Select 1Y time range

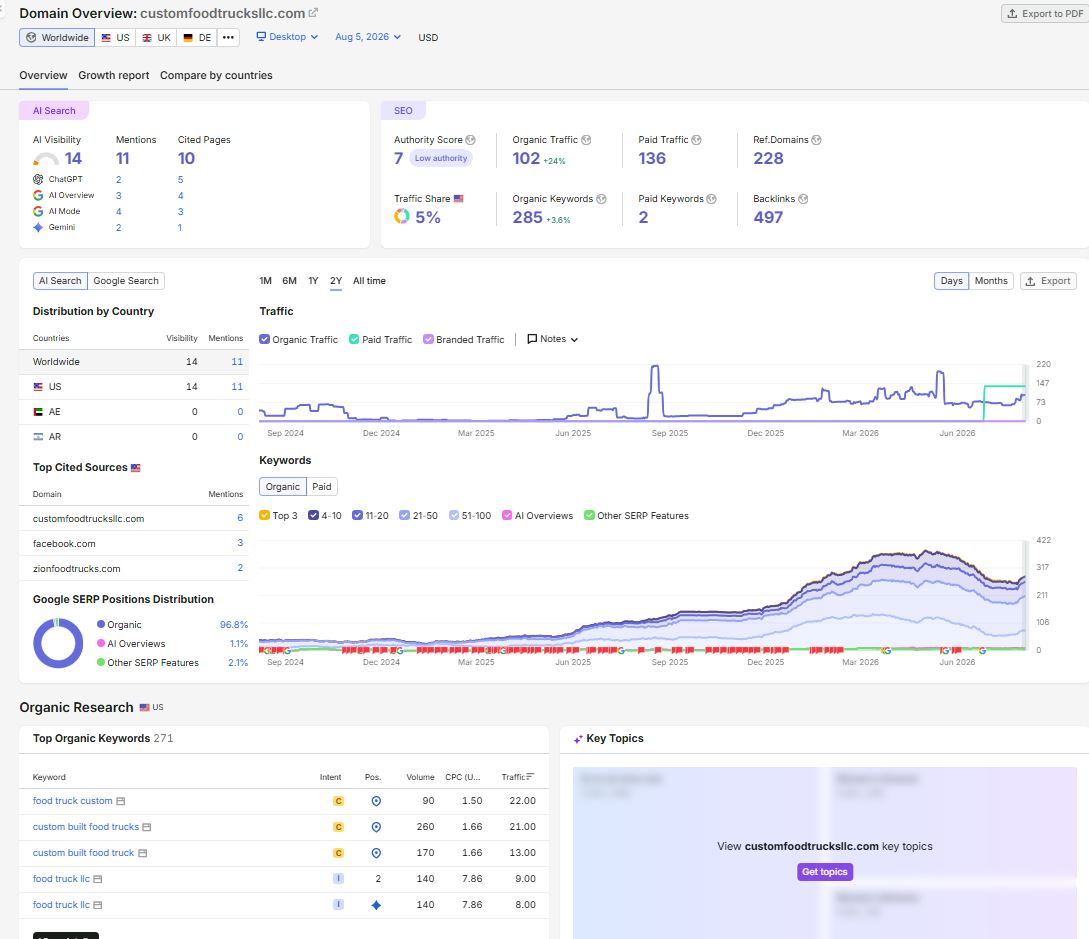pyautogui.click(x=313, y=281)
